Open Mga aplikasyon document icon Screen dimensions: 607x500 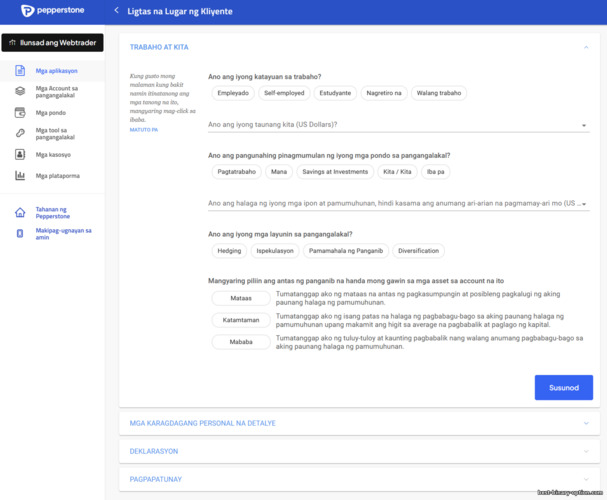coord(20,71)
